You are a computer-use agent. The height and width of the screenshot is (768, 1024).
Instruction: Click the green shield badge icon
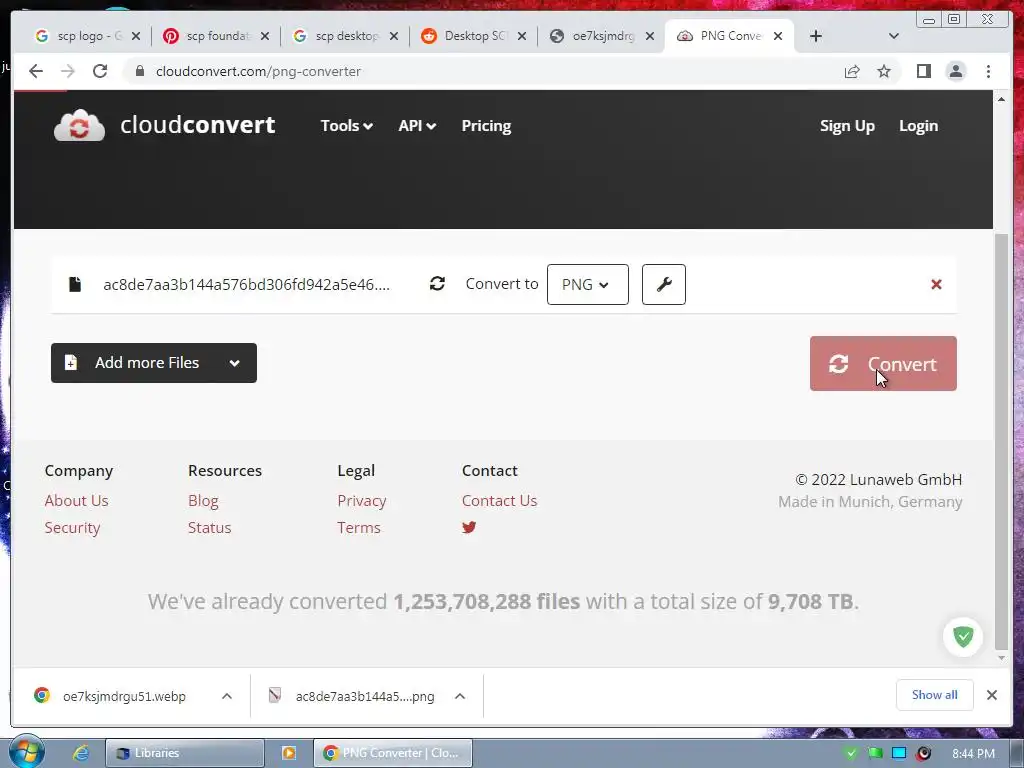[x=963, y=637]
